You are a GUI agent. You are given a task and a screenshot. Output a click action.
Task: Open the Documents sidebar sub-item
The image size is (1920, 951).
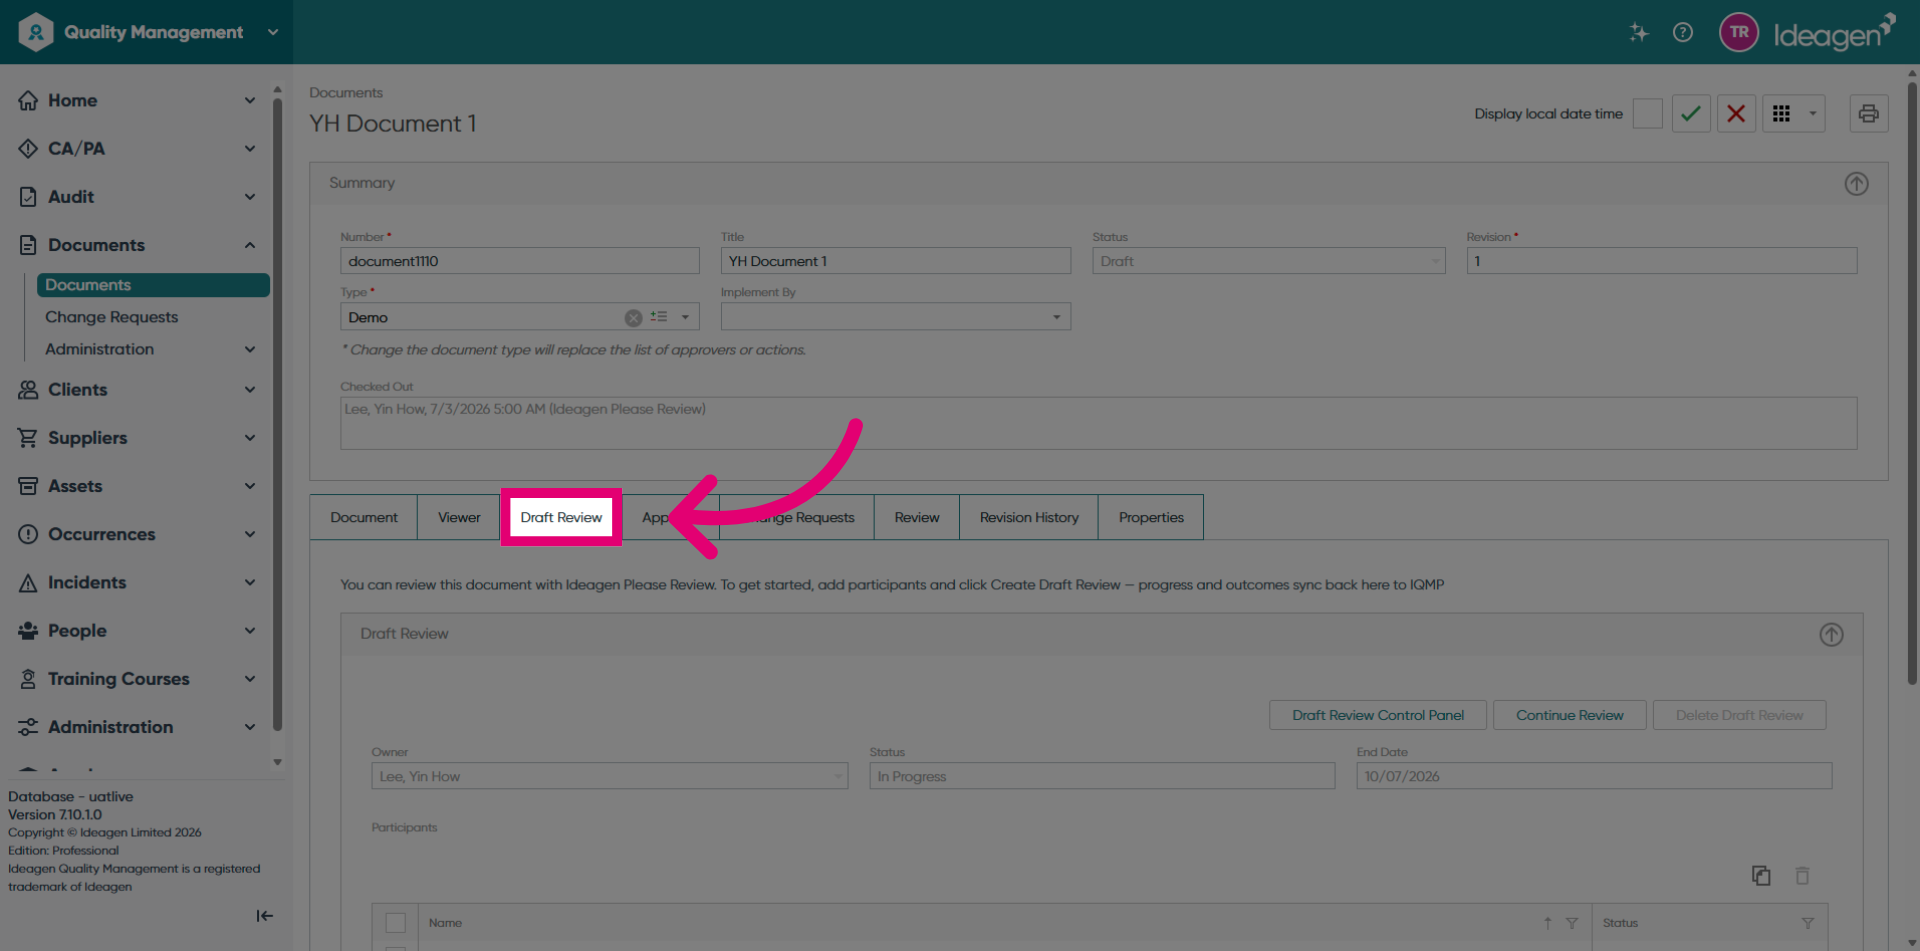tap(153, 285)
